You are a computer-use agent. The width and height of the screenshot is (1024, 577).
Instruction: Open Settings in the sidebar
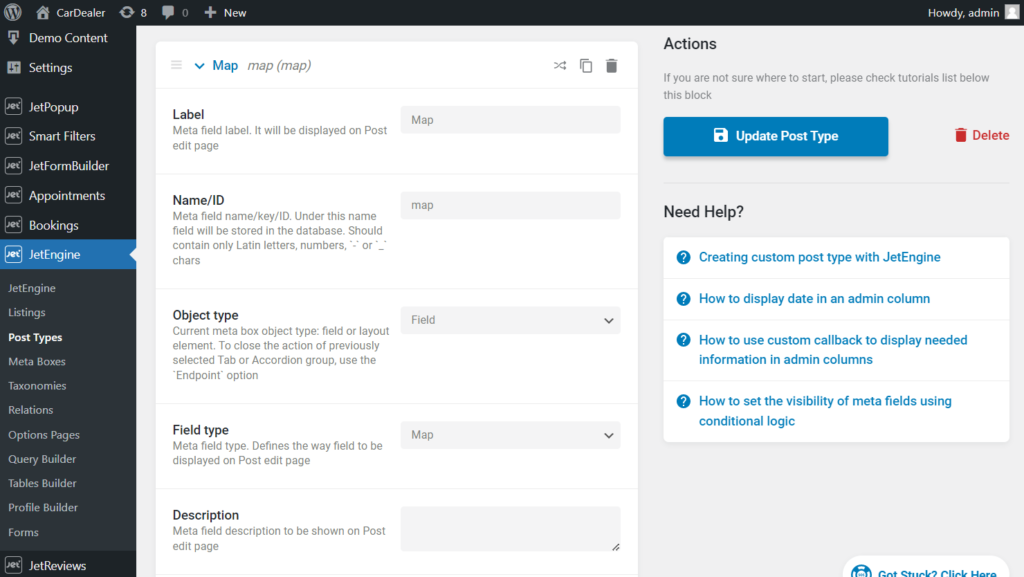pyautogui.click(x=50, y=67)
